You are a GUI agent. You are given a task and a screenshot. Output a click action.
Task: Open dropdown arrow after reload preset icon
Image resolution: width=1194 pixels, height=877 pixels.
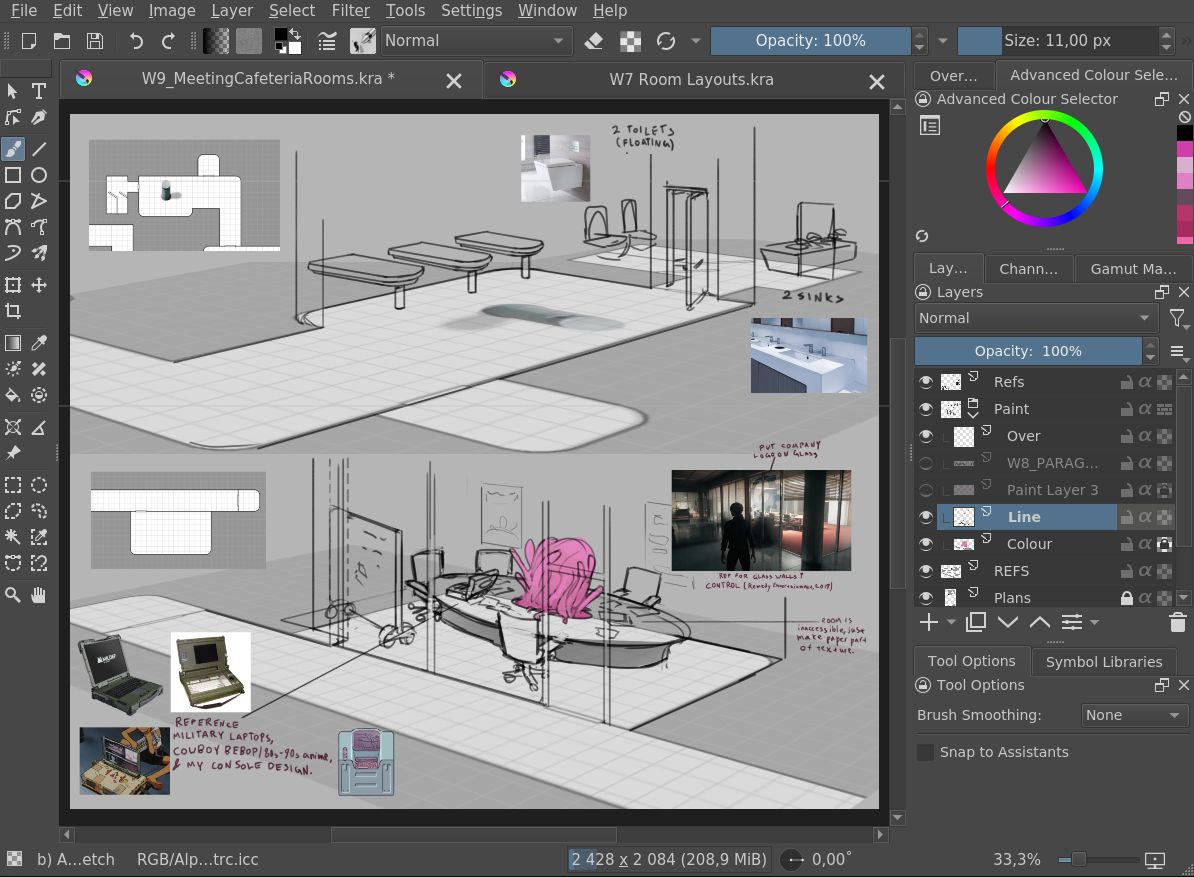[695, 40]
